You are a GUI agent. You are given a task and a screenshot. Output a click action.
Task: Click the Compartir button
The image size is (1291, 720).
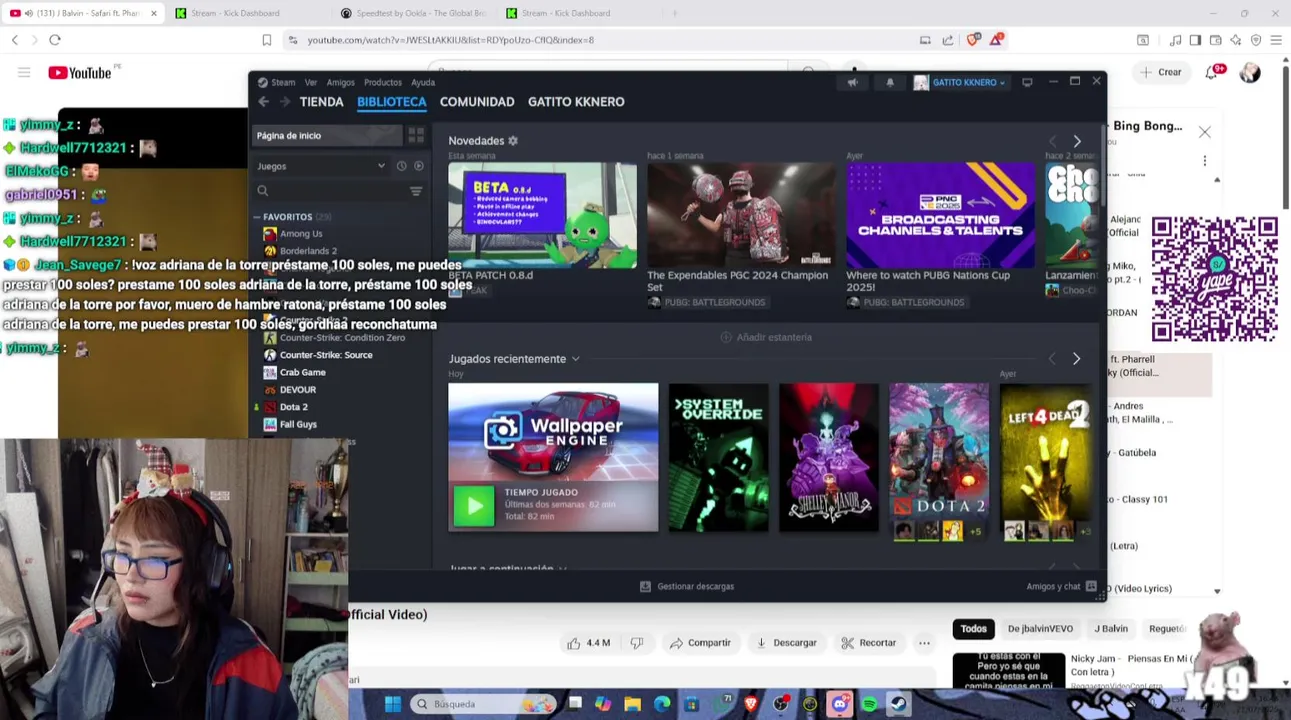[700, 643]
